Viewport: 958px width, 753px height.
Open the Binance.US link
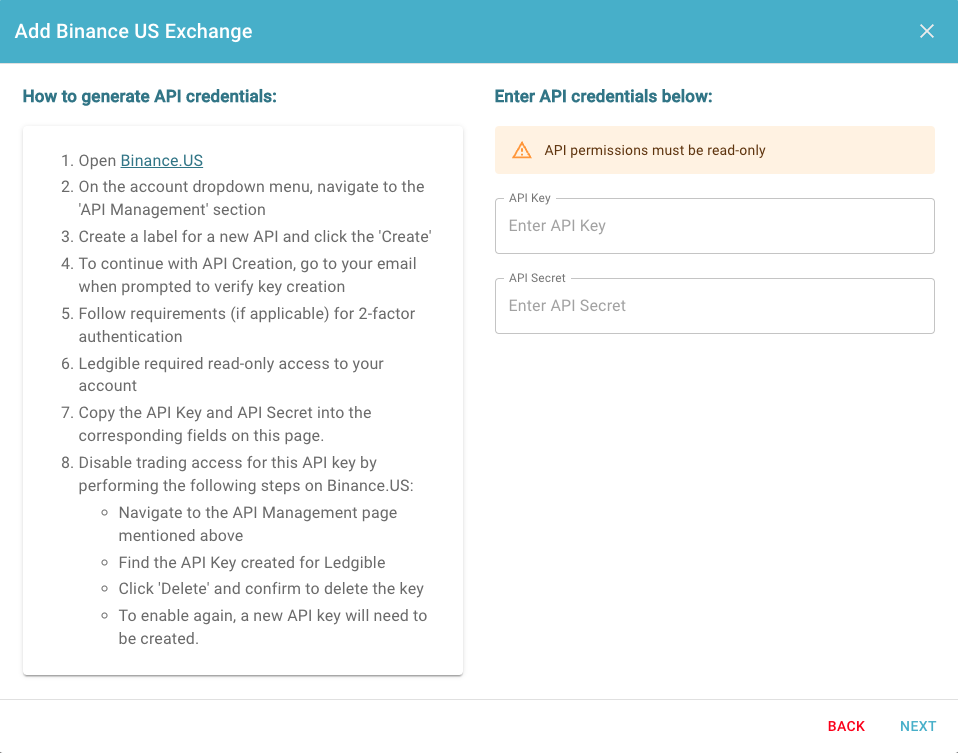coord(161,160)
